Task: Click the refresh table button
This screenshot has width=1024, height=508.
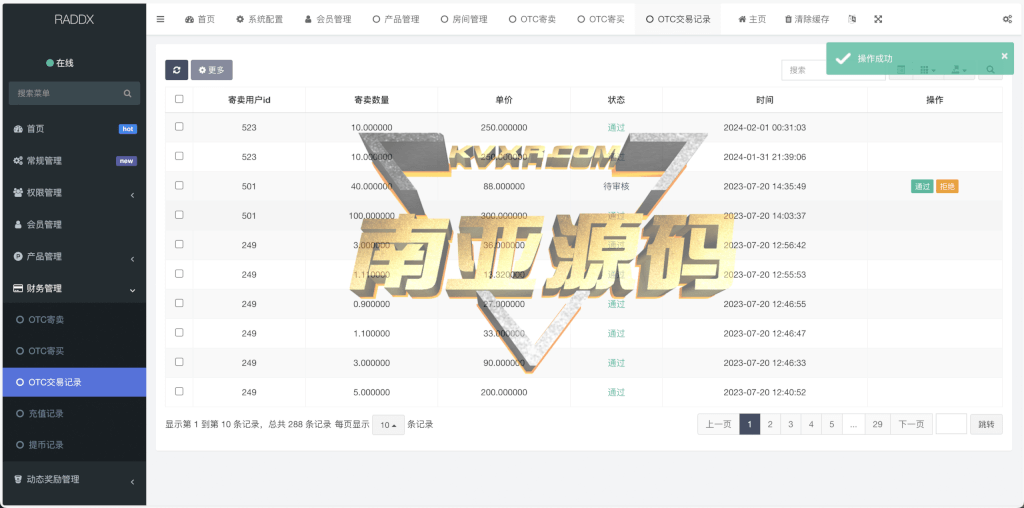Action: pyautogui.click(x=176, y=70)
